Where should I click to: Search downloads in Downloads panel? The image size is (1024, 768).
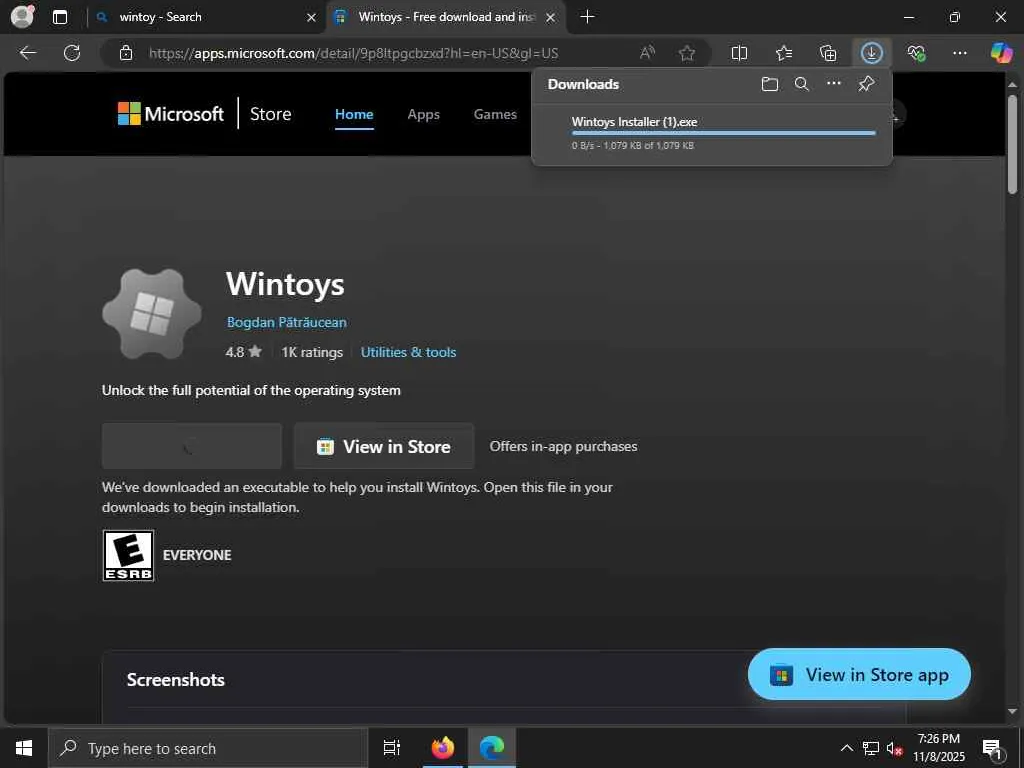pos(802,84)
